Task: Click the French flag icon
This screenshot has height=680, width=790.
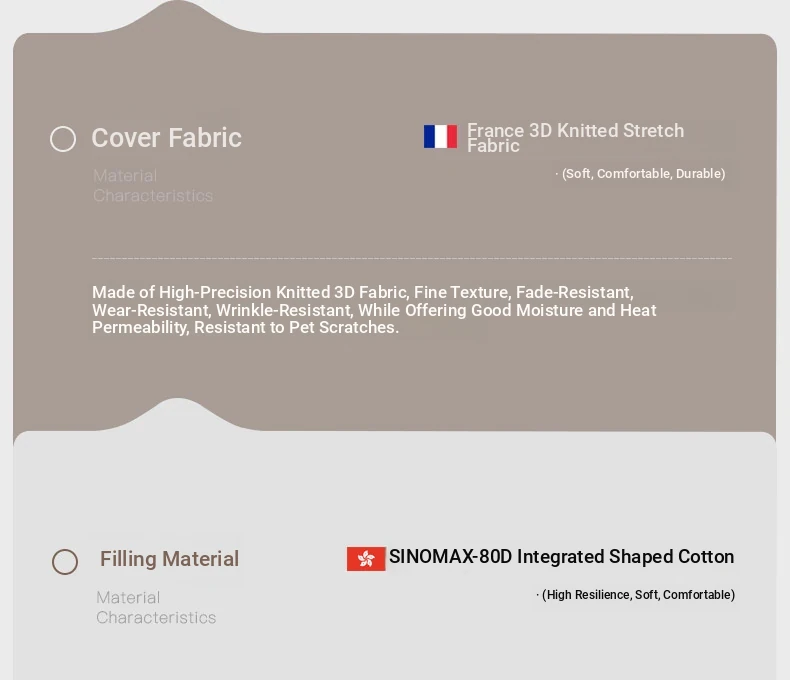Action: [x=440, y=137]
